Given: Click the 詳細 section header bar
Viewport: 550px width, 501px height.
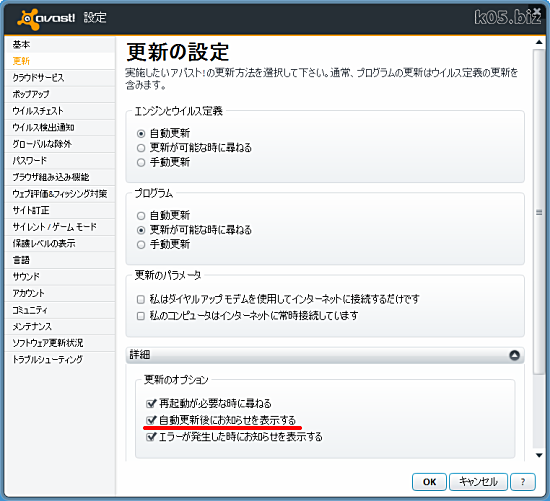Looking at the screenshot, I should tap(325, 355).
